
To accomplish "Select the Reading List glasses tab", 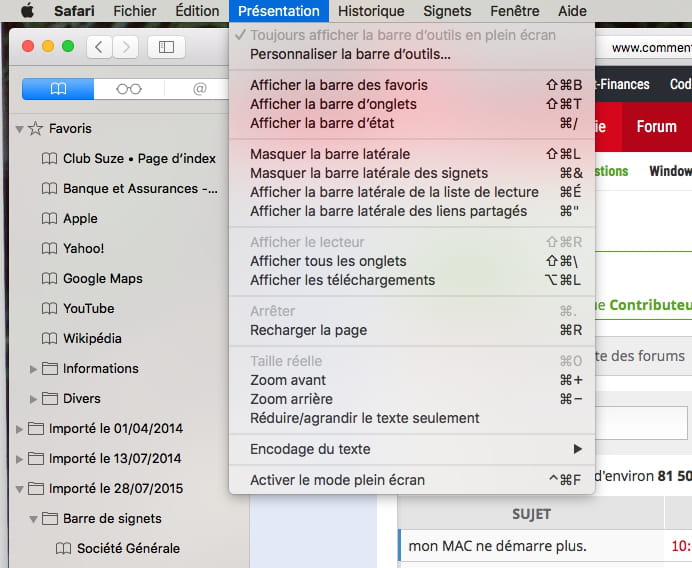I will [x=129, y=89].
